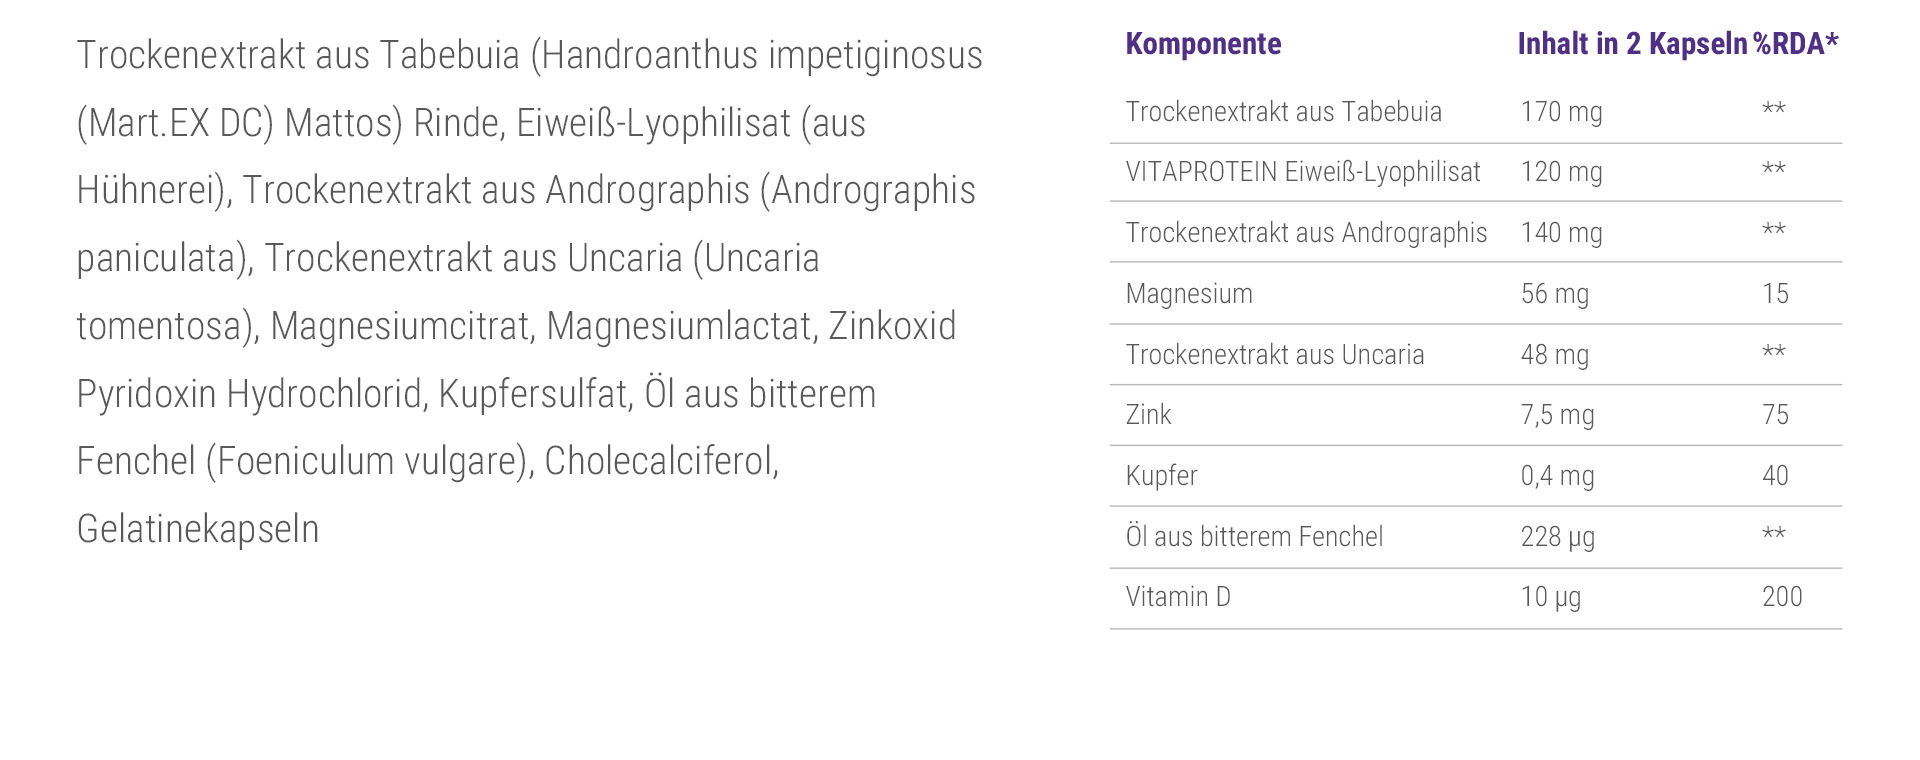
Task: Select Trockenextrakt aus Andrographis in the table
Action: [x=1306, y=233]
